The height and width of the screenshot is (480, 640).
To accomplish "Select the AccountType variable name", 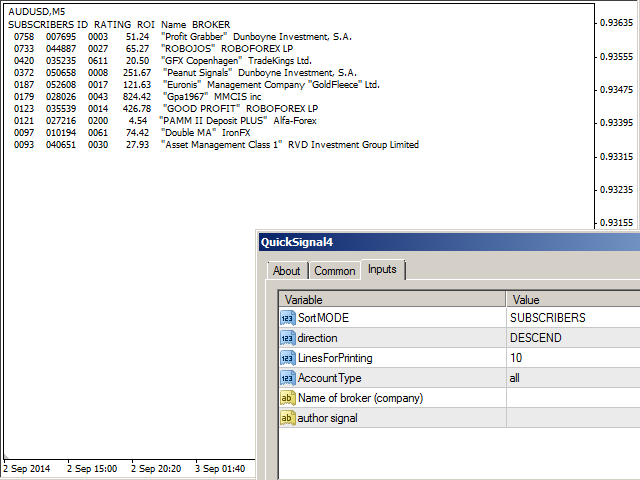I will pos(329,378).
